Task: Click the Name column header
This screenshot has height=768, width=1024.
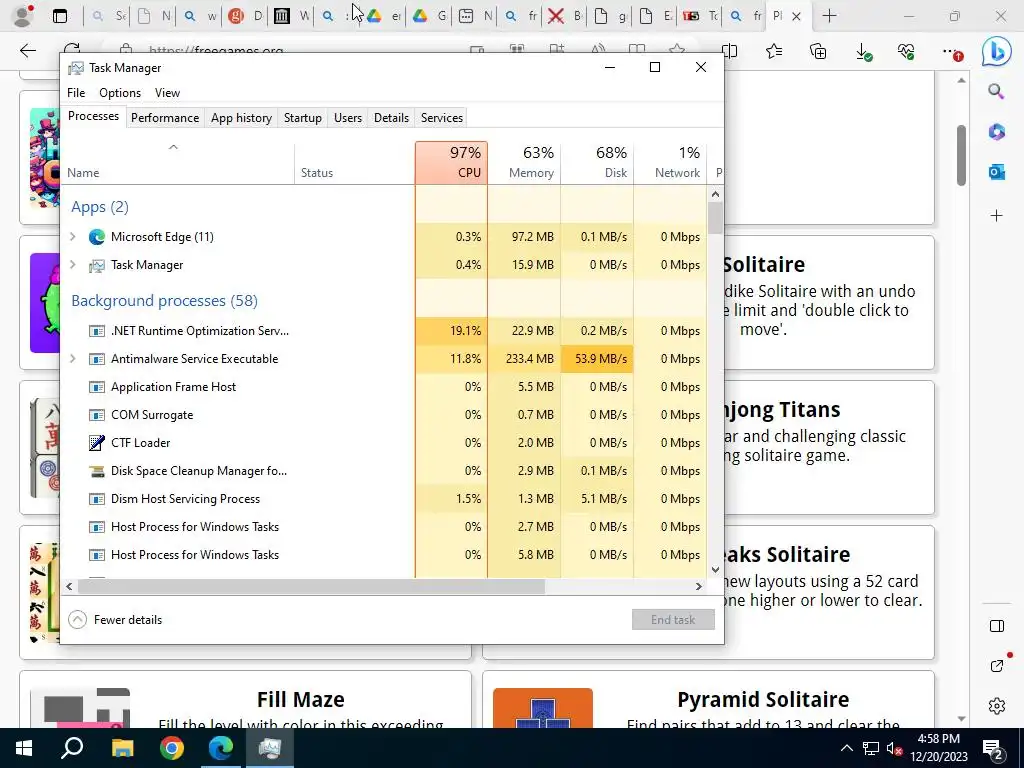Action: point(177,163)
